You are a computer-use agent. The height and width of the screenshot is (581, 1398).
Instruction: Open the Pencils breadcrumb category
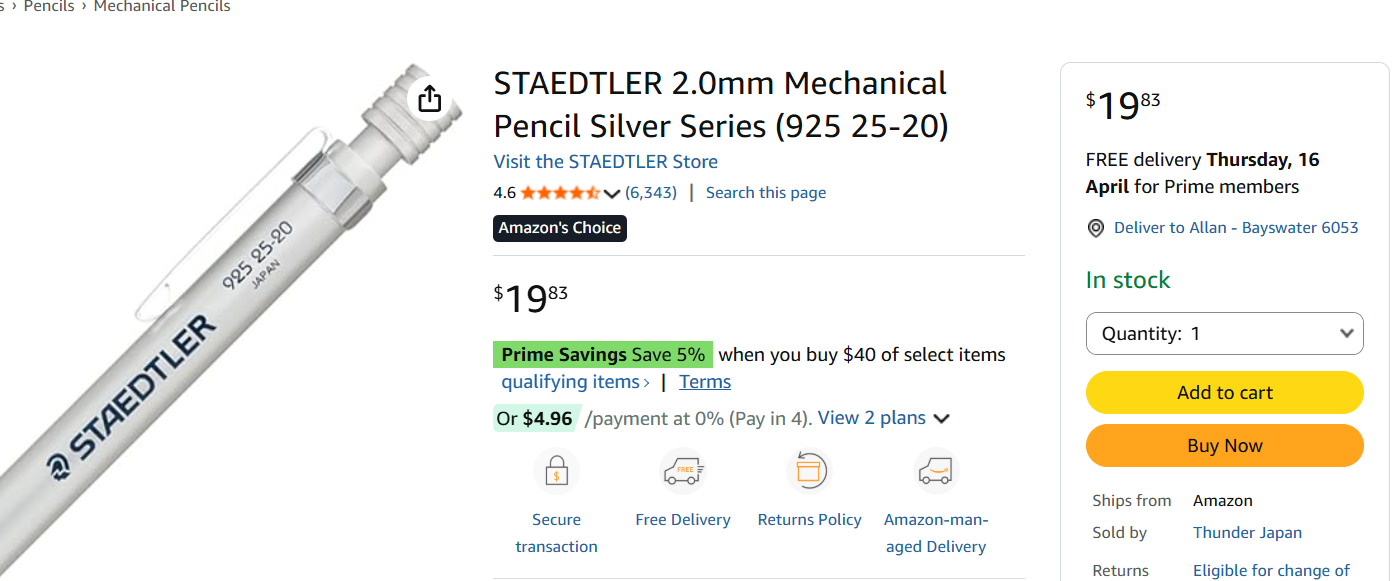[x=49, y=7]
